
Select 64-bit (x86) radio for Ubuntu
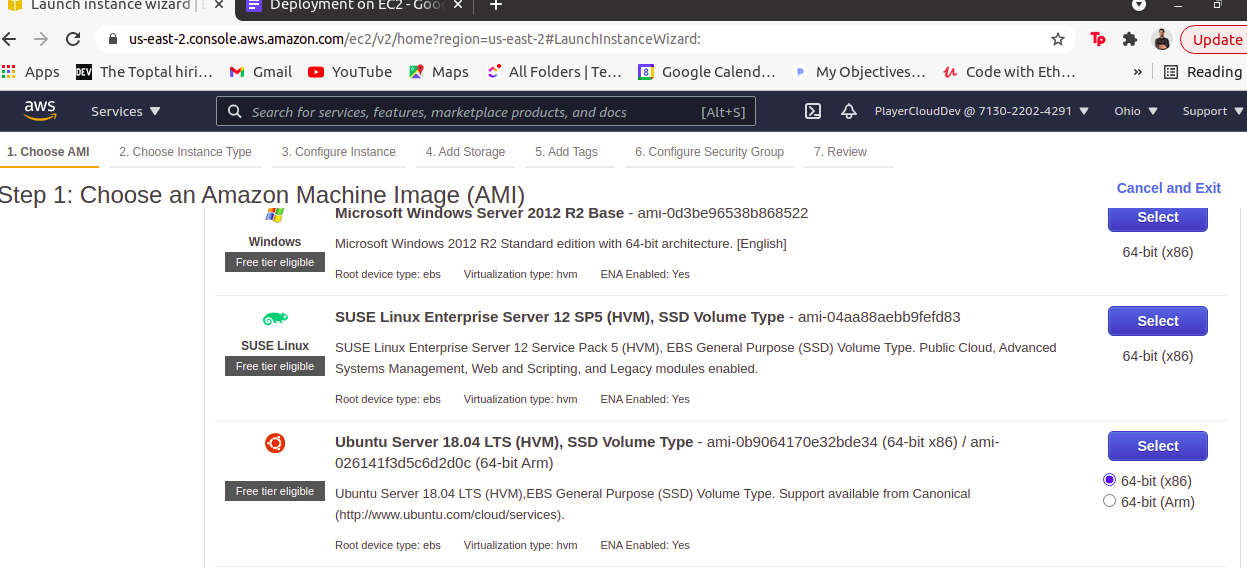1109,480
